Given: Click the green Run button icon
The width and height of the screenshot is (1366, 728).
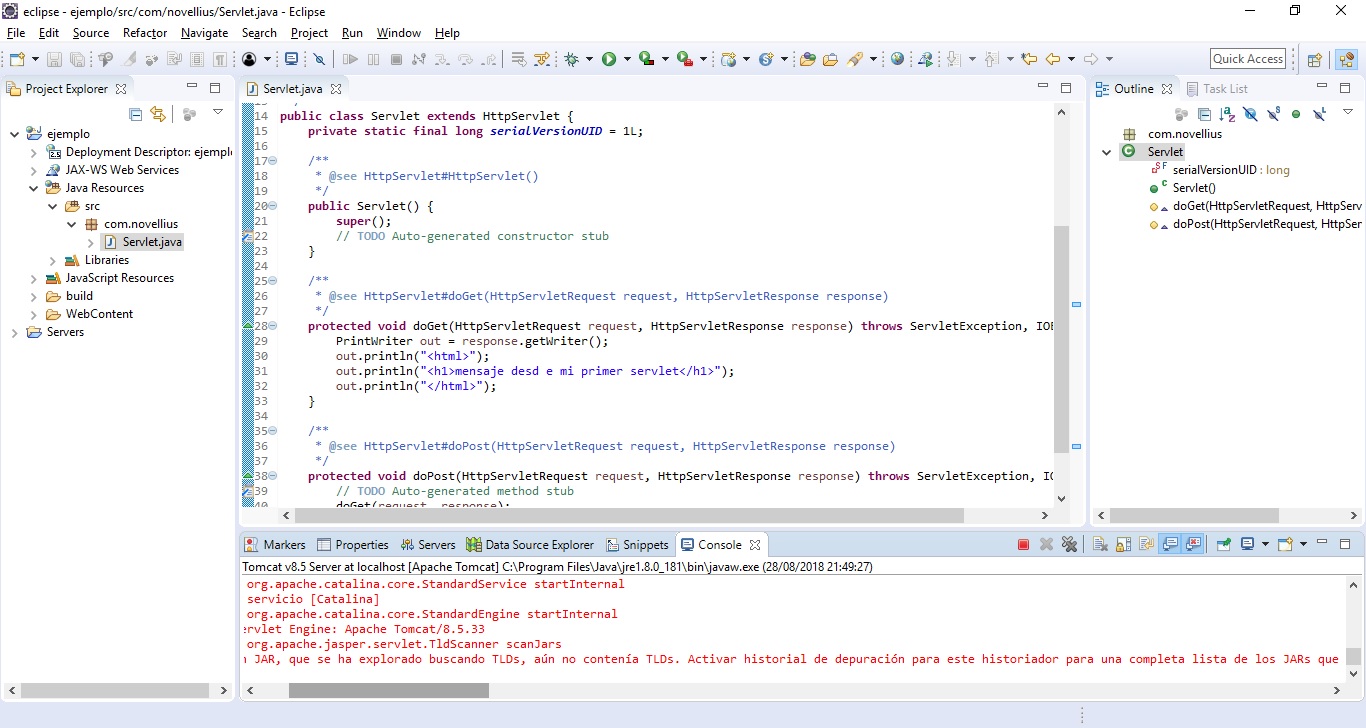Looking at the screenshot, I should pyautogui.click(x=608, y=59).
